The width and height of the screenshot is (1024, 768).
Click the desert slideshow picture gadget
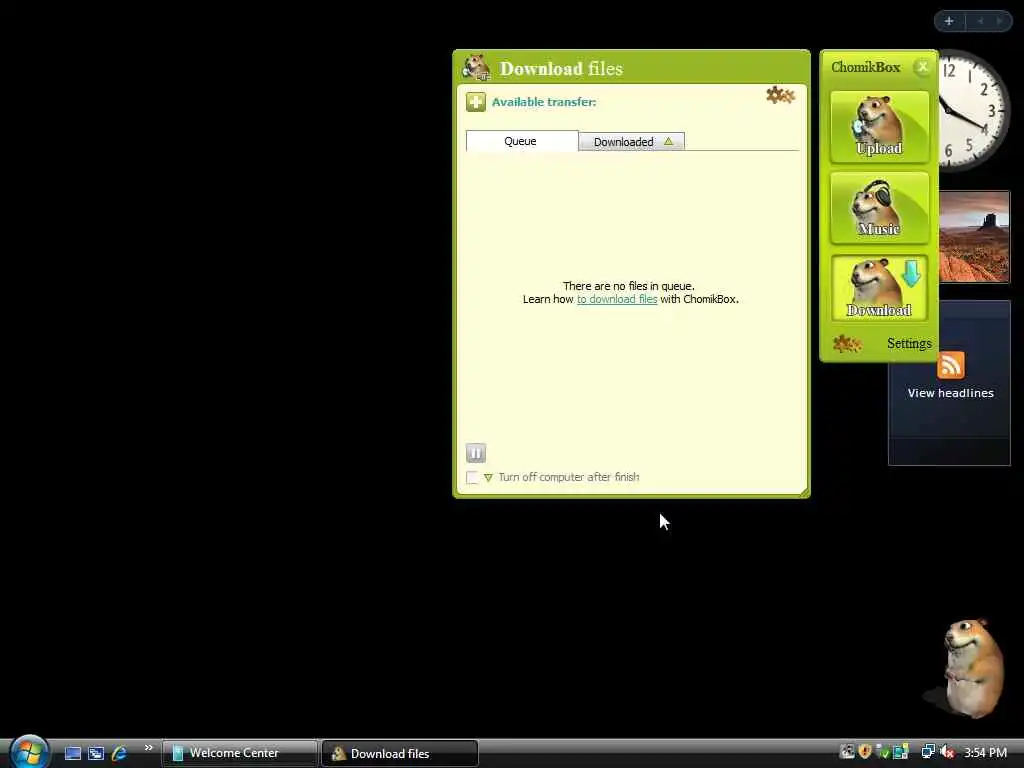tap(974, 236)
